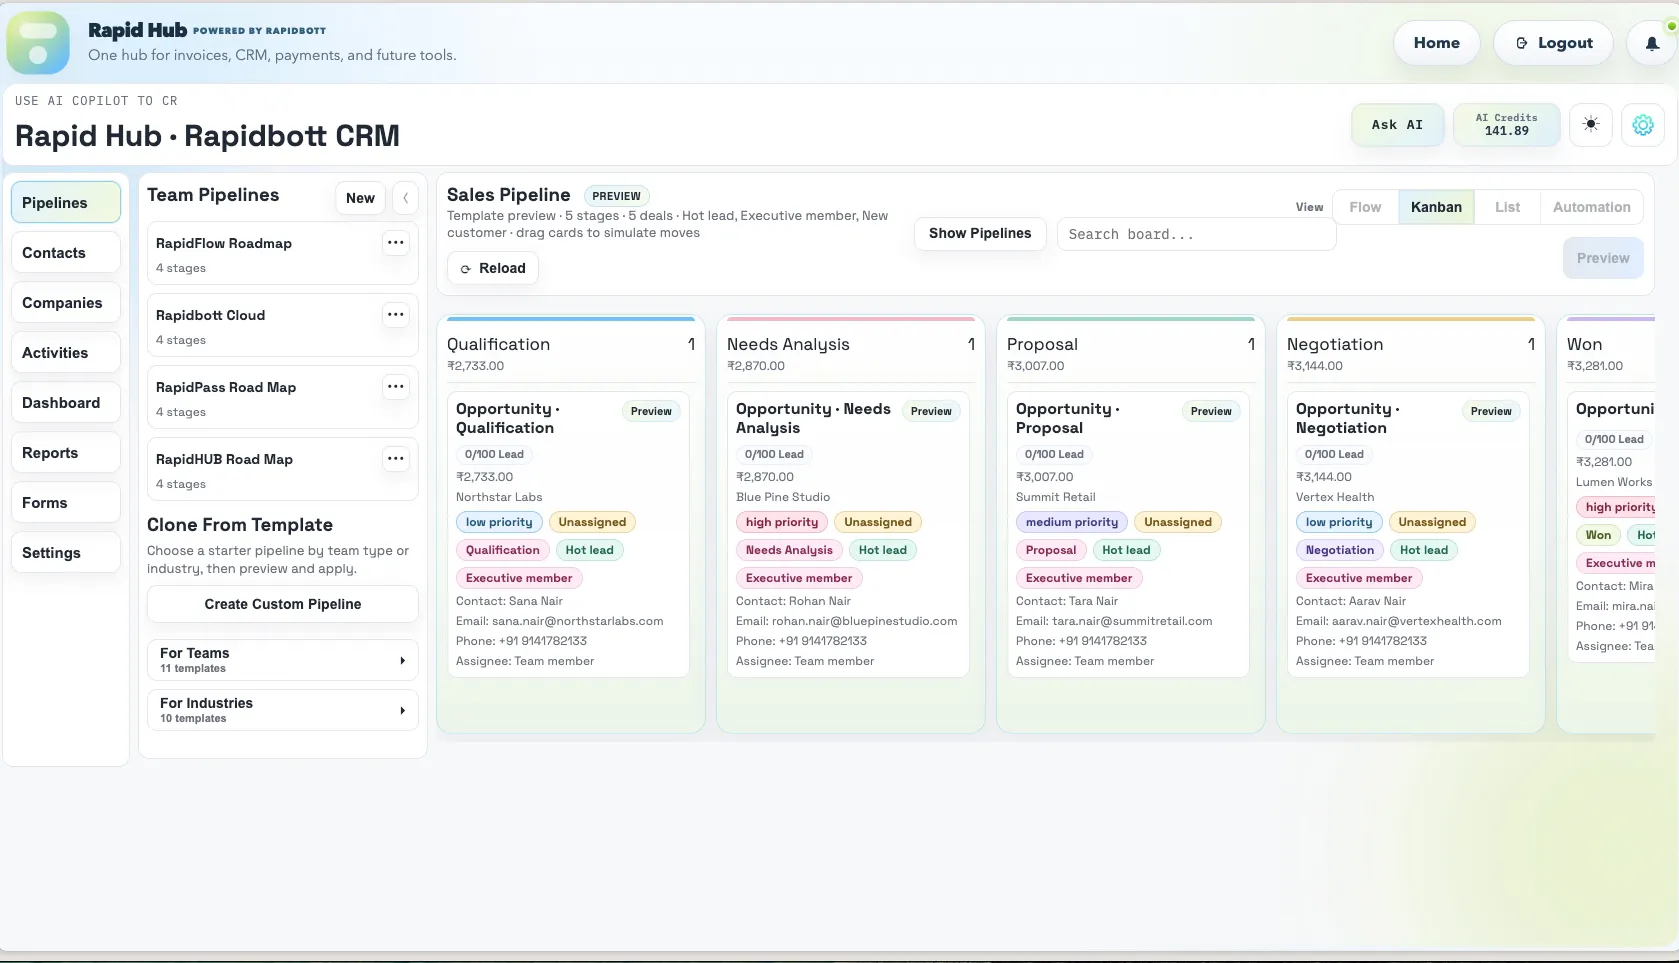Reload the Sales Pipeline board
The width and height of the screenshot is (1679, 963).
coord(493,268)
